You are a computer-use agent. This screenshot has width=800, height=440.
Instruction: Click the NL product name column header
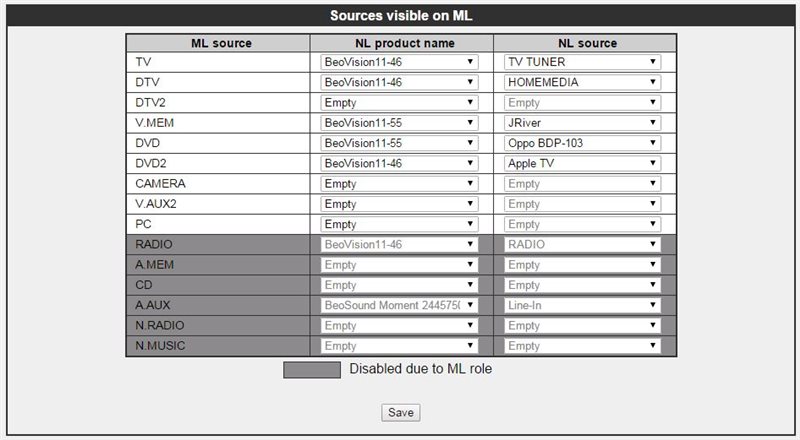tap(404, 43)
